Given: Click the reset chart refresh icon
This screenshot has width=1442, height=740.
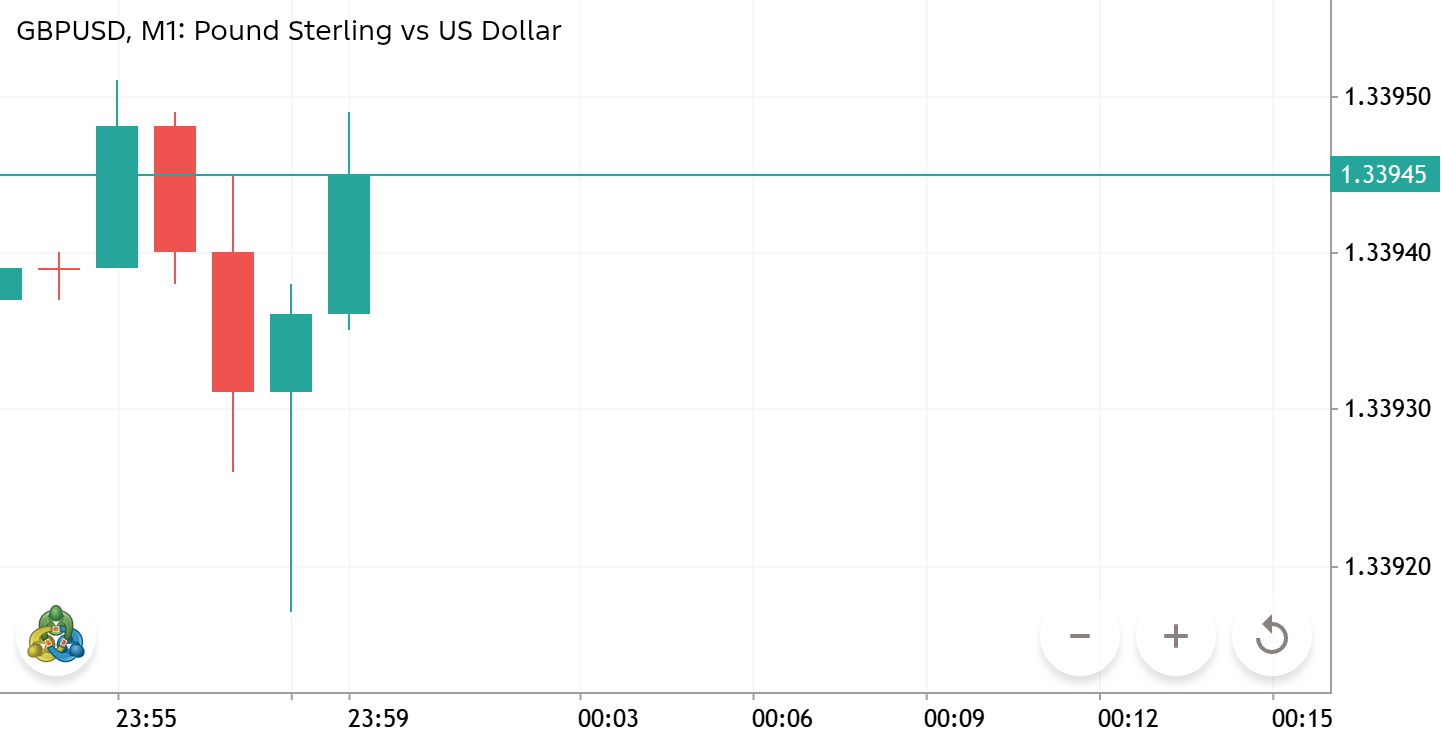Looking at the screenshot, I should click(1272, 637).
